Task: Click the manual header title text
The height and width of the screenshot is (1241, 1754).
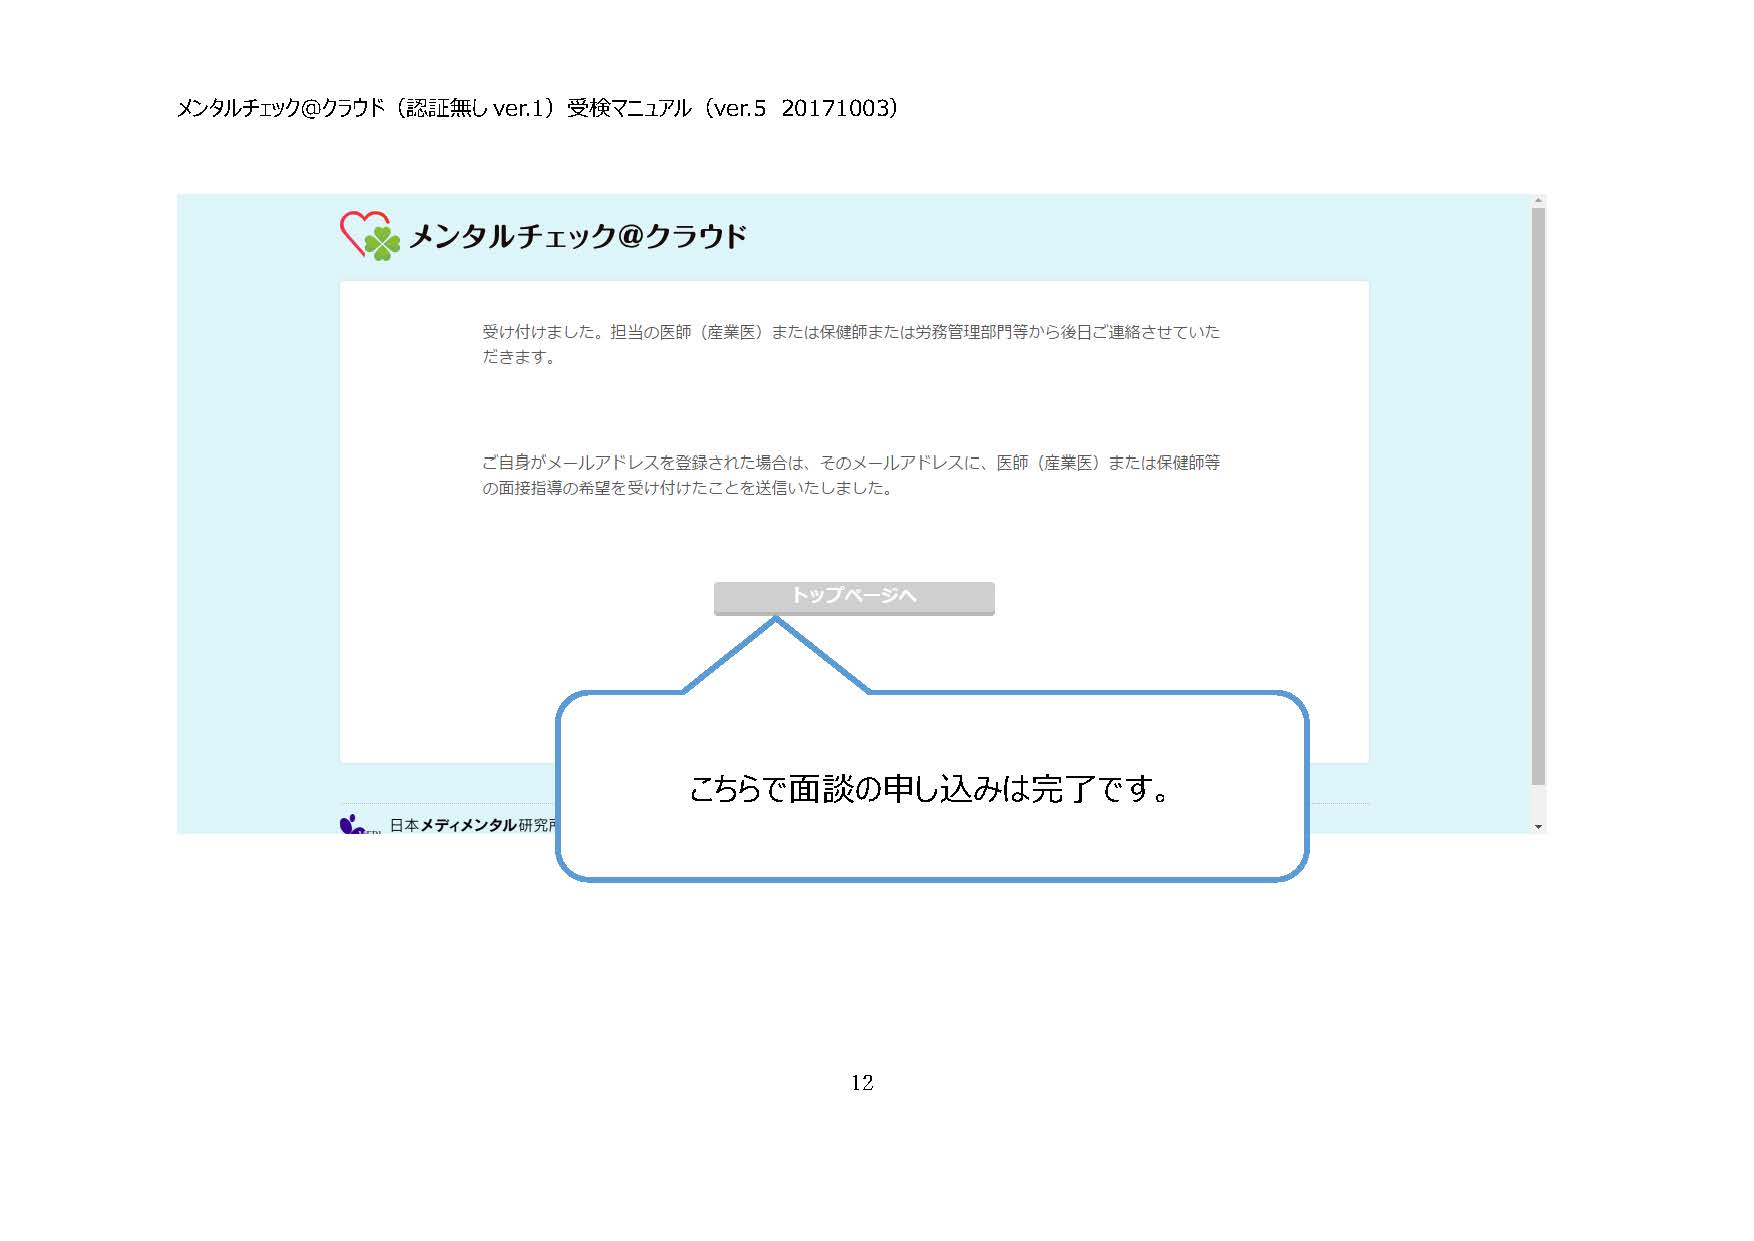Action: (538, 108)
